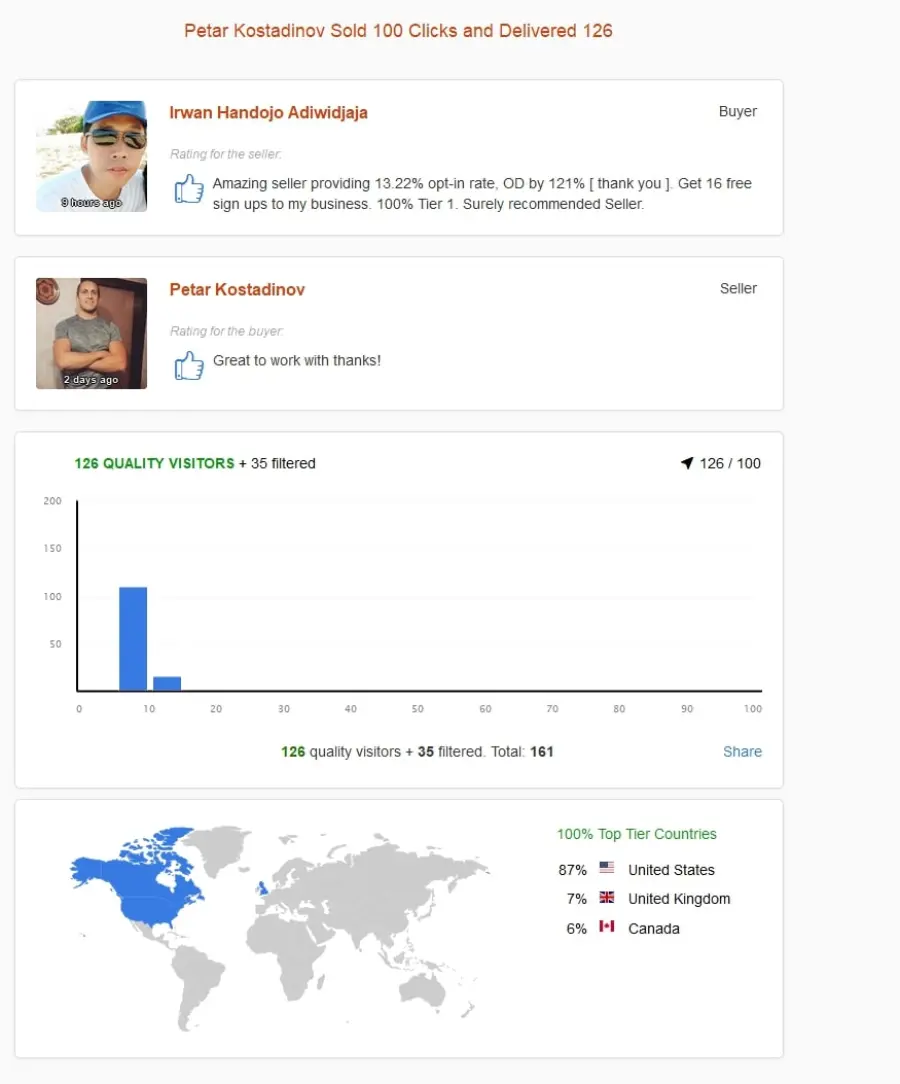The height and width of the screenshot is (1084, 900).
Task: Open the Petar Kostadinov name link
Action: [237, 289]
